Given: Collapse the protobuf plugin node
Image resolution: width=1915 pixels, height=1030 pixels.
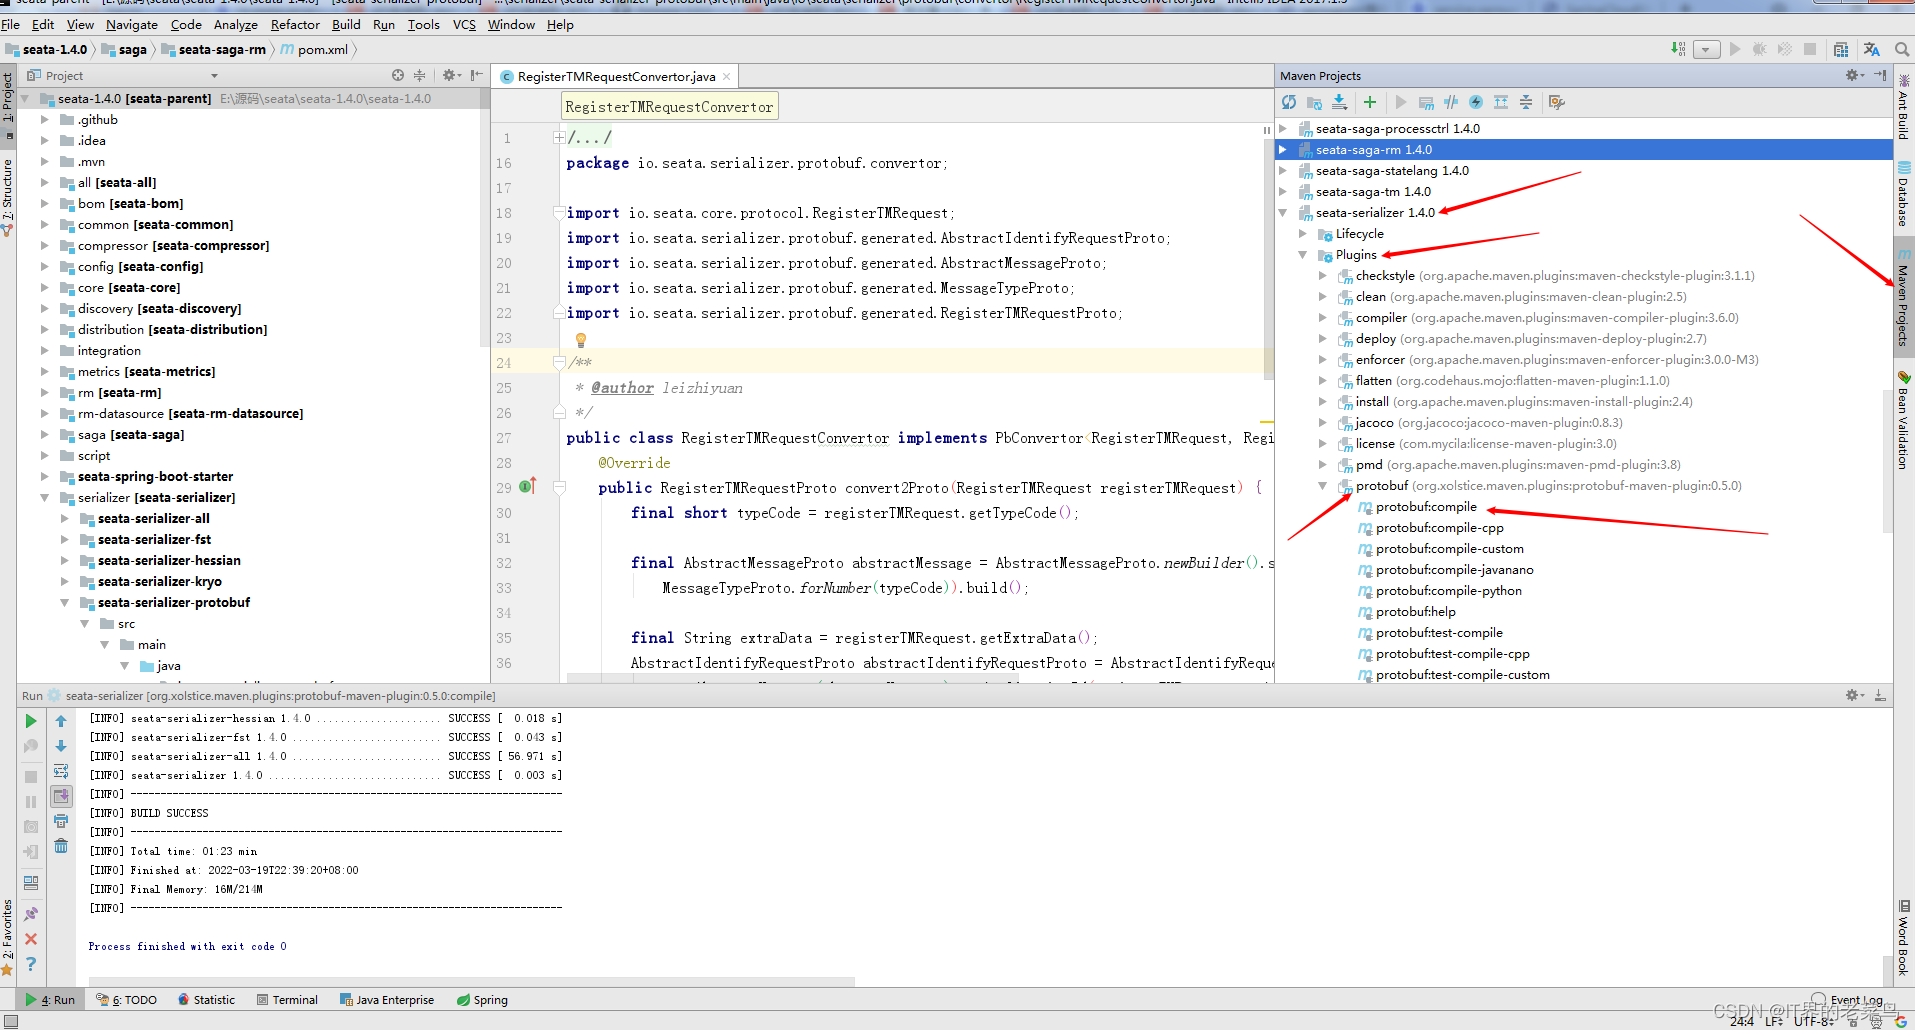Looking at the screenshot, I should 1322,486.
